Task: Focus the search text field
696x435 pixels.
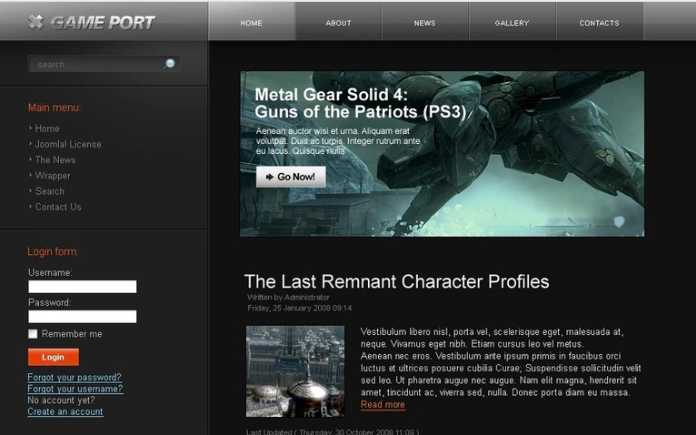Action: pyautogui.click(x=96, y=64)
